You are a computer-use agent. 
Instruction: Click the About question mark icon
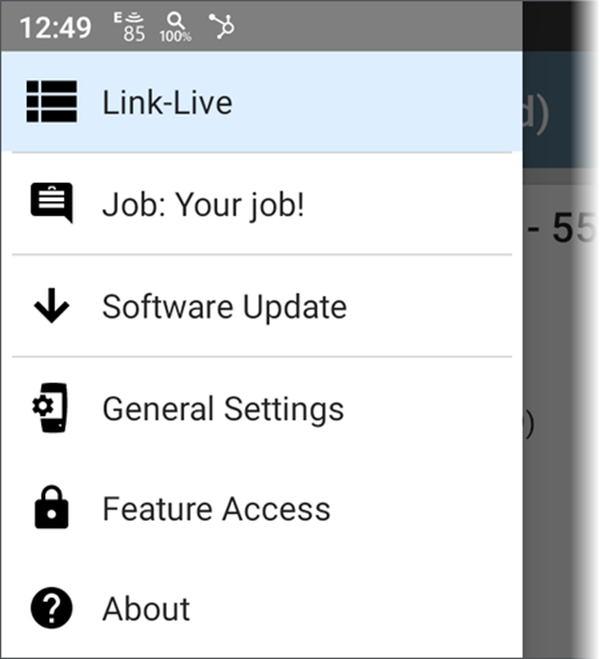52,608
